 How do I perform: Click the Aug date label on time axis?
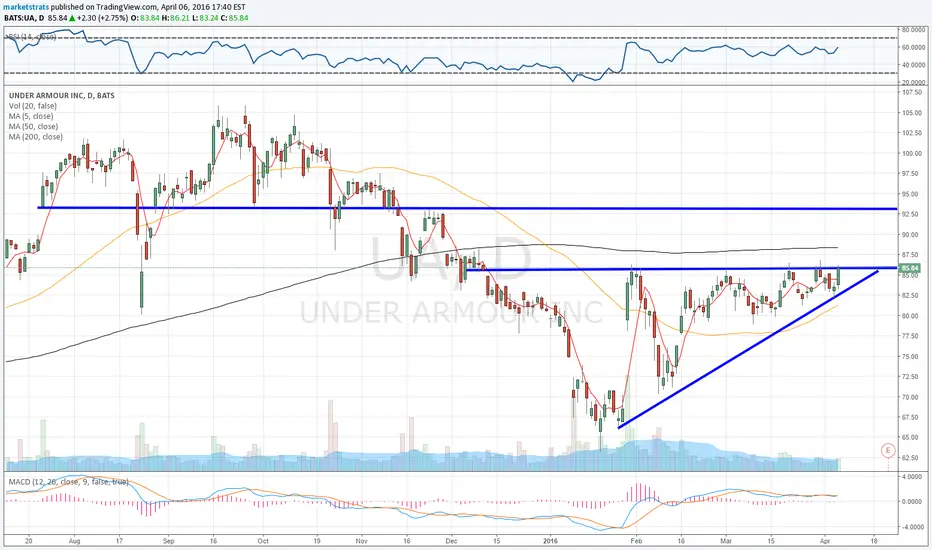(74, 541)
